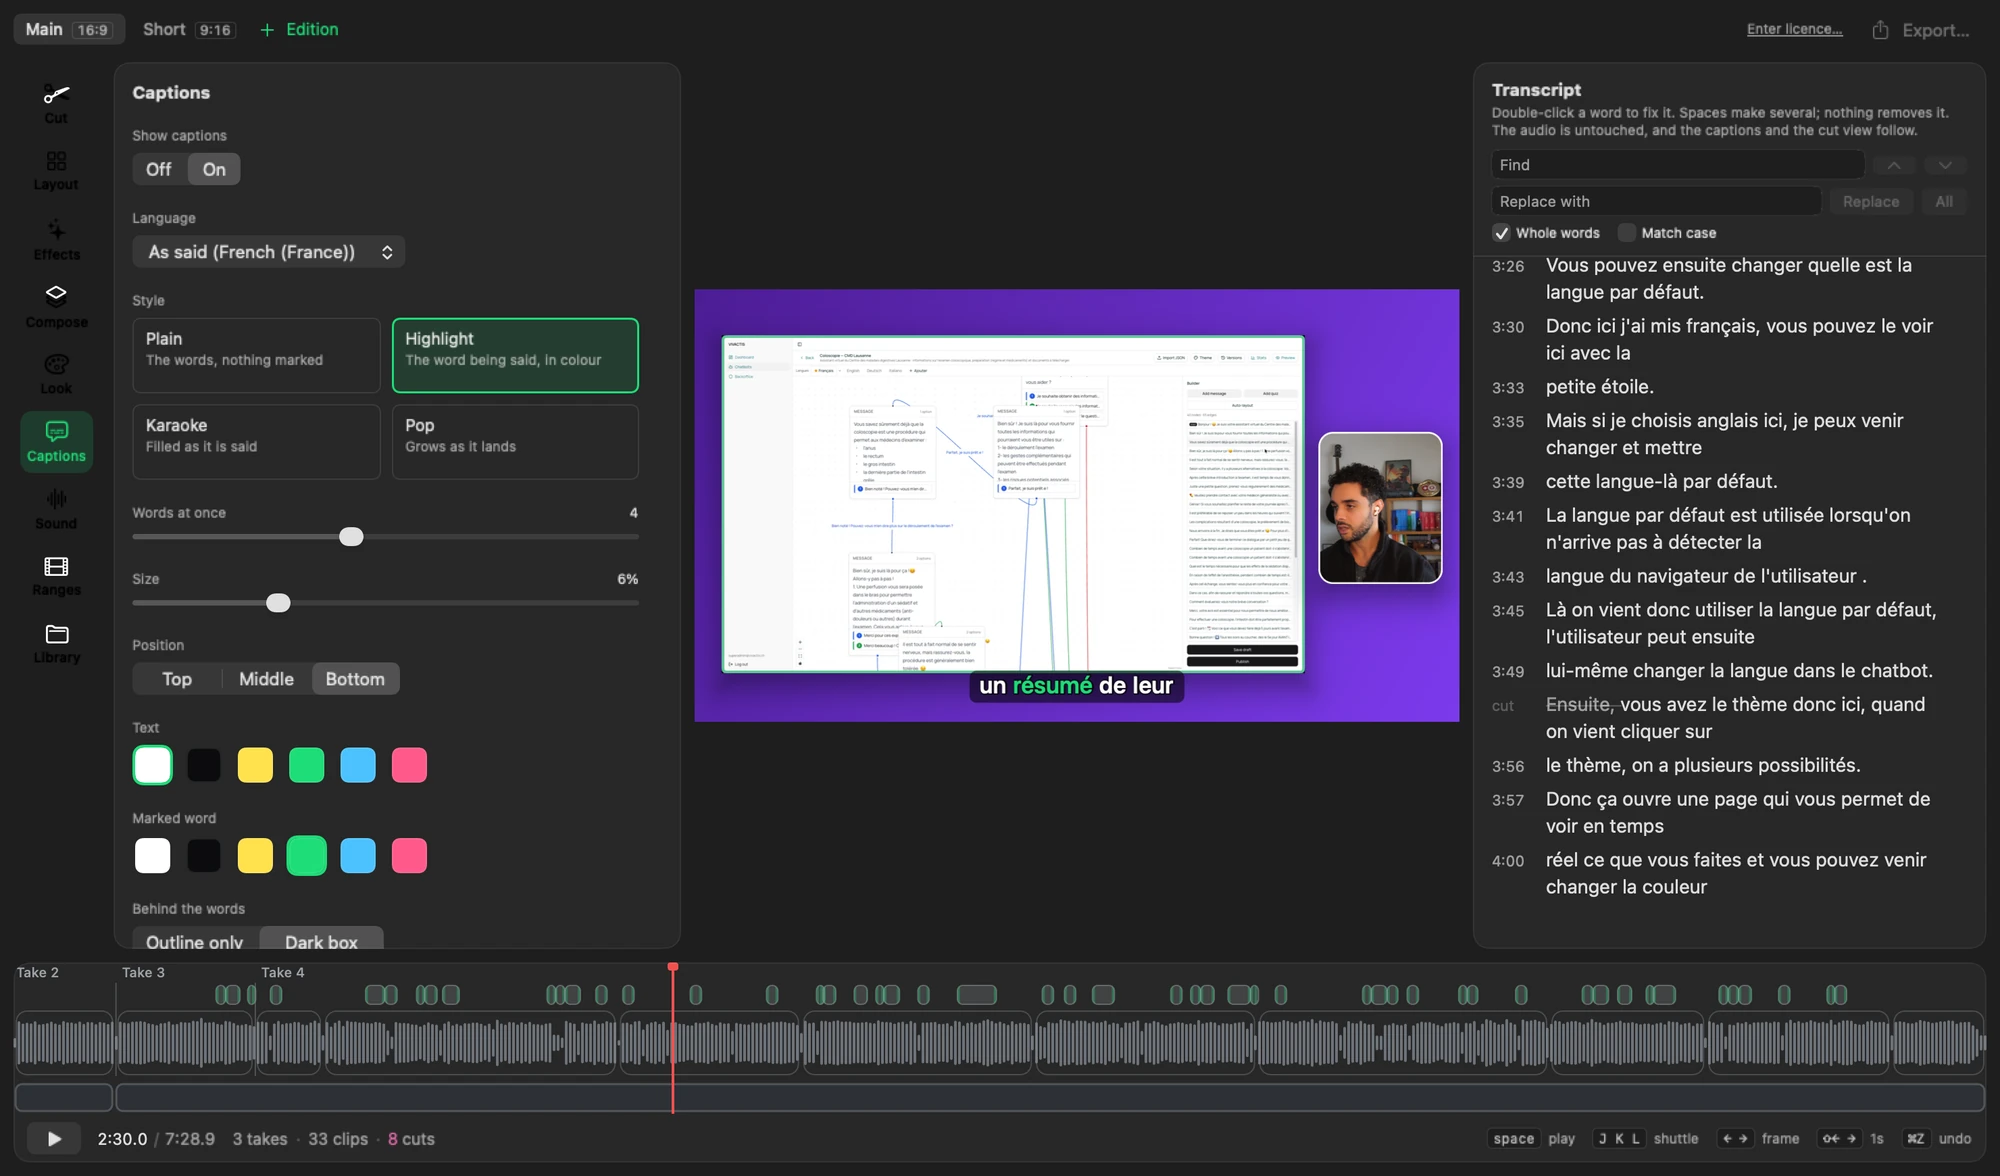
Task: Open the Compose panel
Action: point(56,307)
